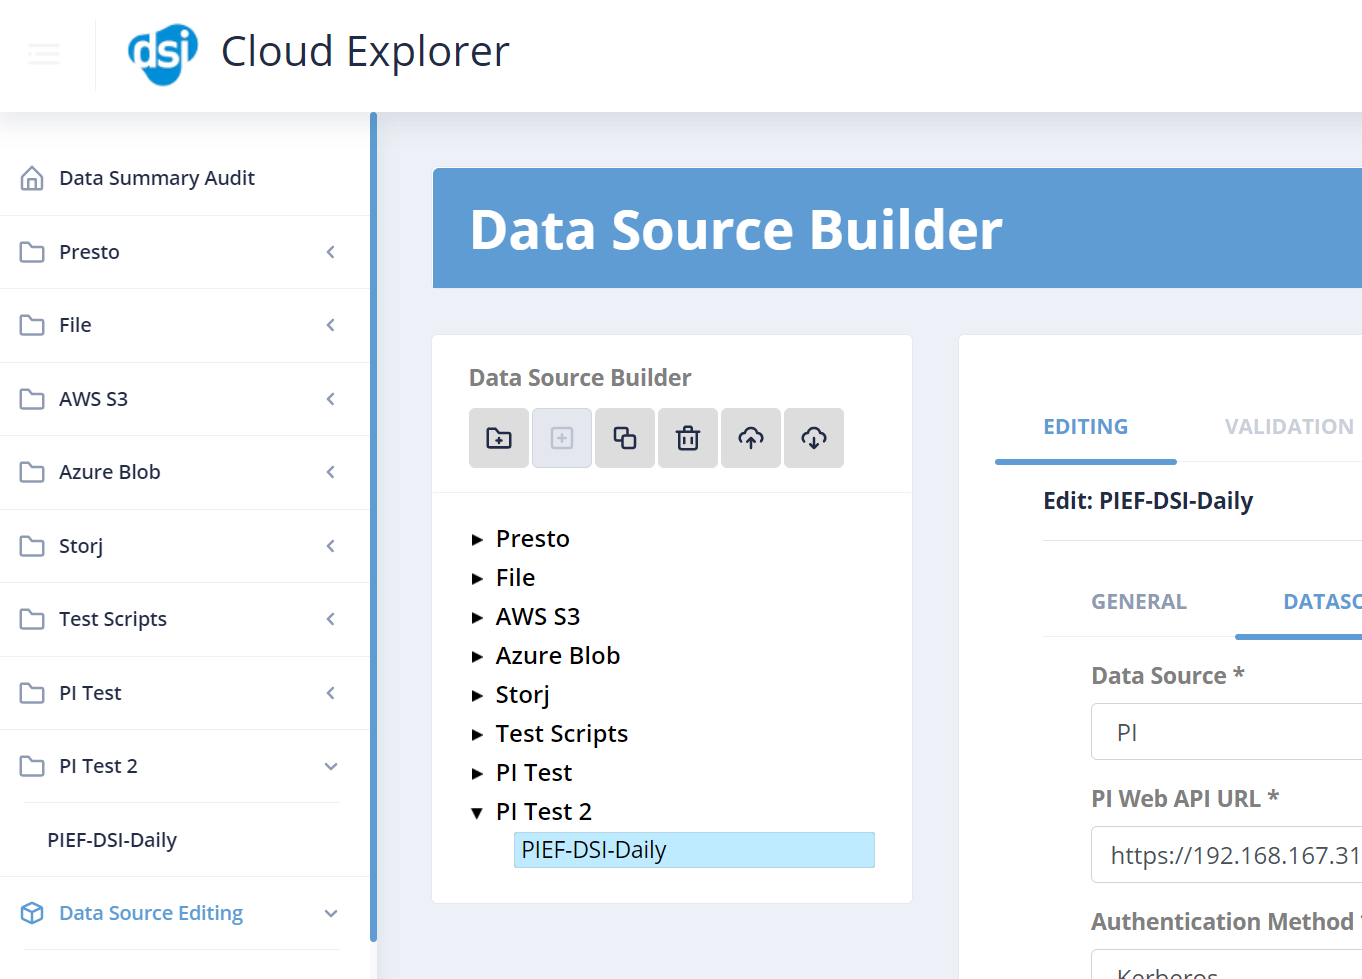Select PIEF-DSI-Daily in builder tree
Viewport: 1362px width, 979px height.
point(694,850)
